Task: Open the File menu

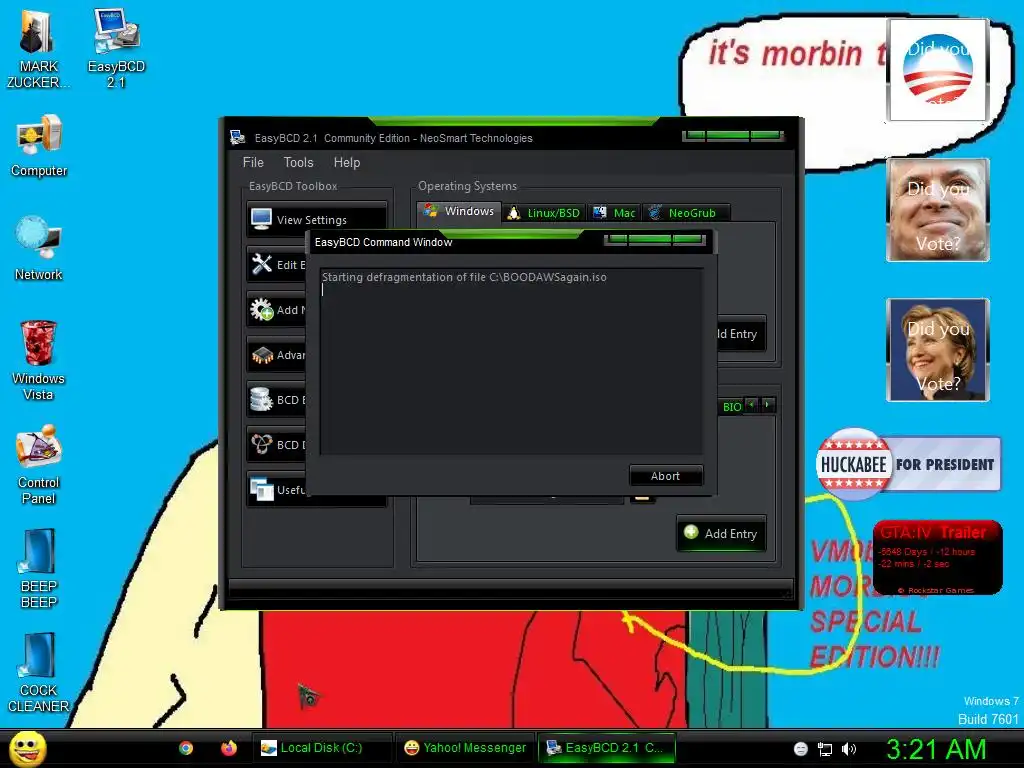Action: (253, 163)
